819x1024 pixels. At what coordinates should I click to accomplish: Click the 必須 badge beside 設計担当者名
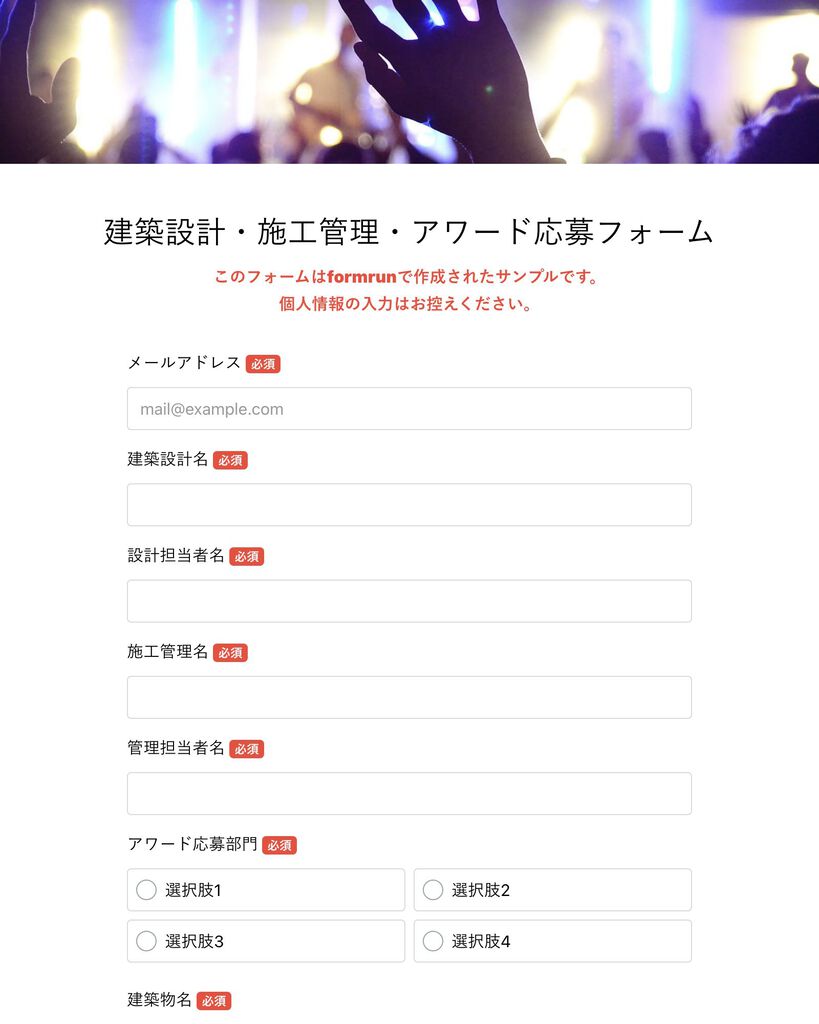246,556
